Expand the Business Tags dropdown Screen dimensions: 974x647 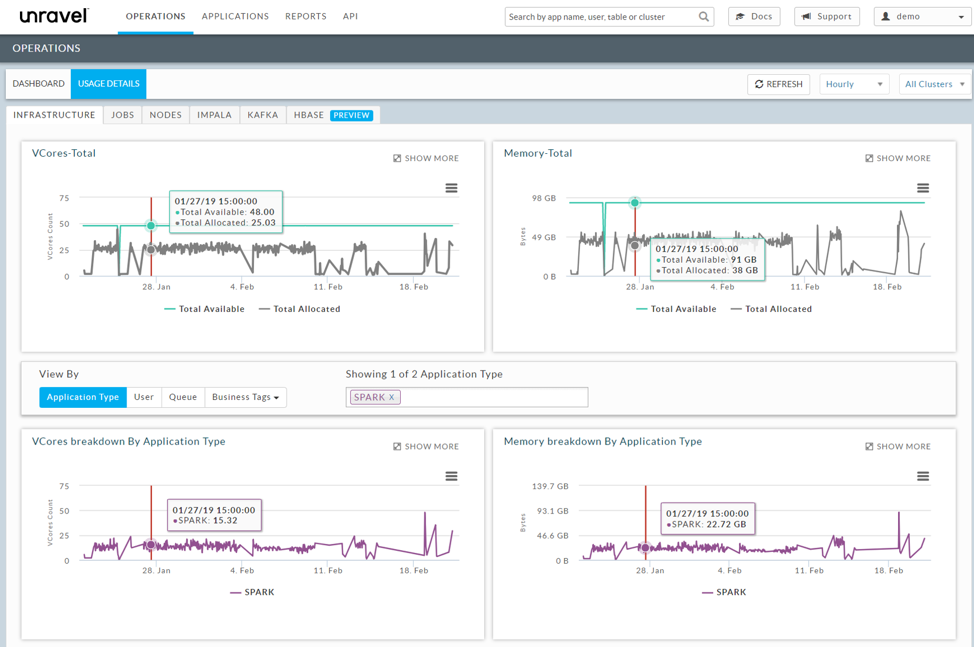point(244,397)
